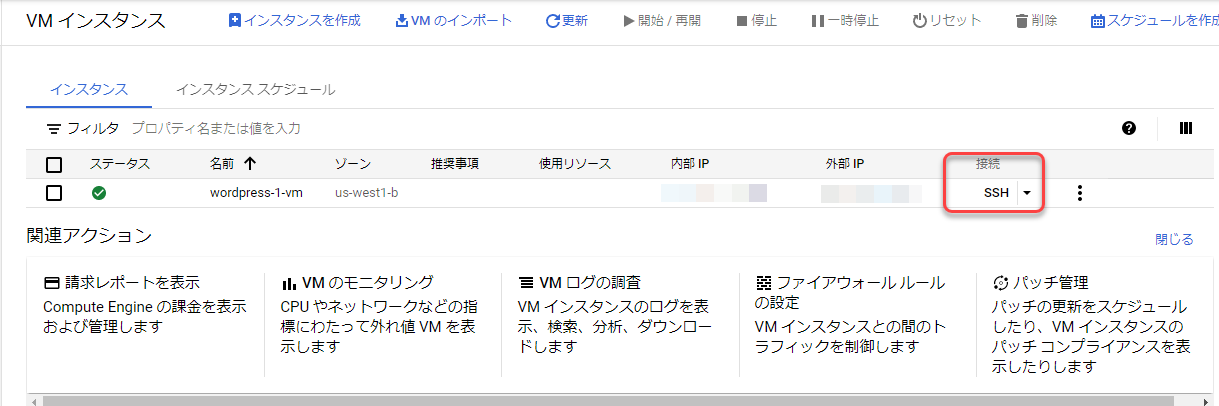Sort by name using the arrow icon
The width and height of the screenshot is (1219, 406).
pos(250,164)
